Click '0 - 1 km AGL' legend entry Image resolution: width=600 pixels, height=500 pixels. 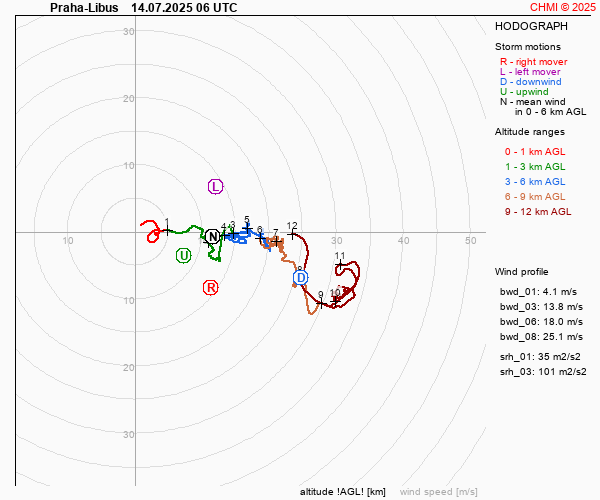(535, 151)
